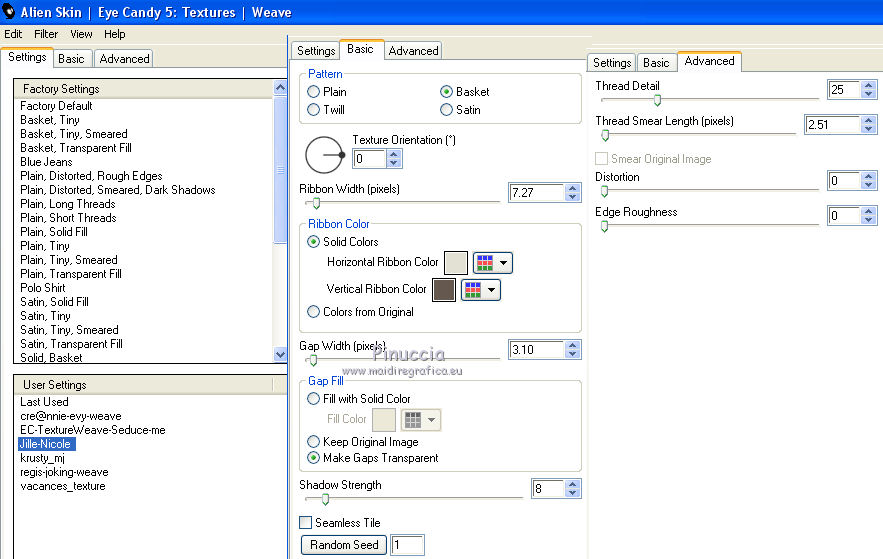Choose Colors from Original option

[314, 312]
